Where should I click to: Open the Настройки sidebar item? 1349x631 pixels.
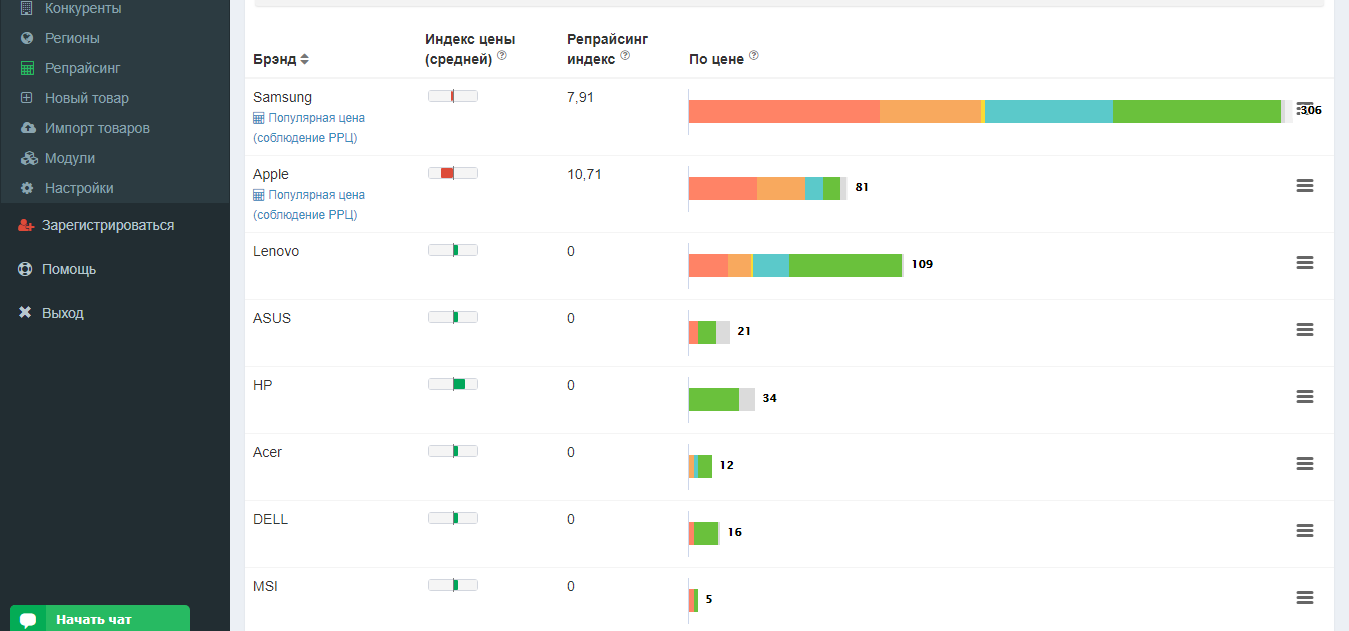pos(79,188)
